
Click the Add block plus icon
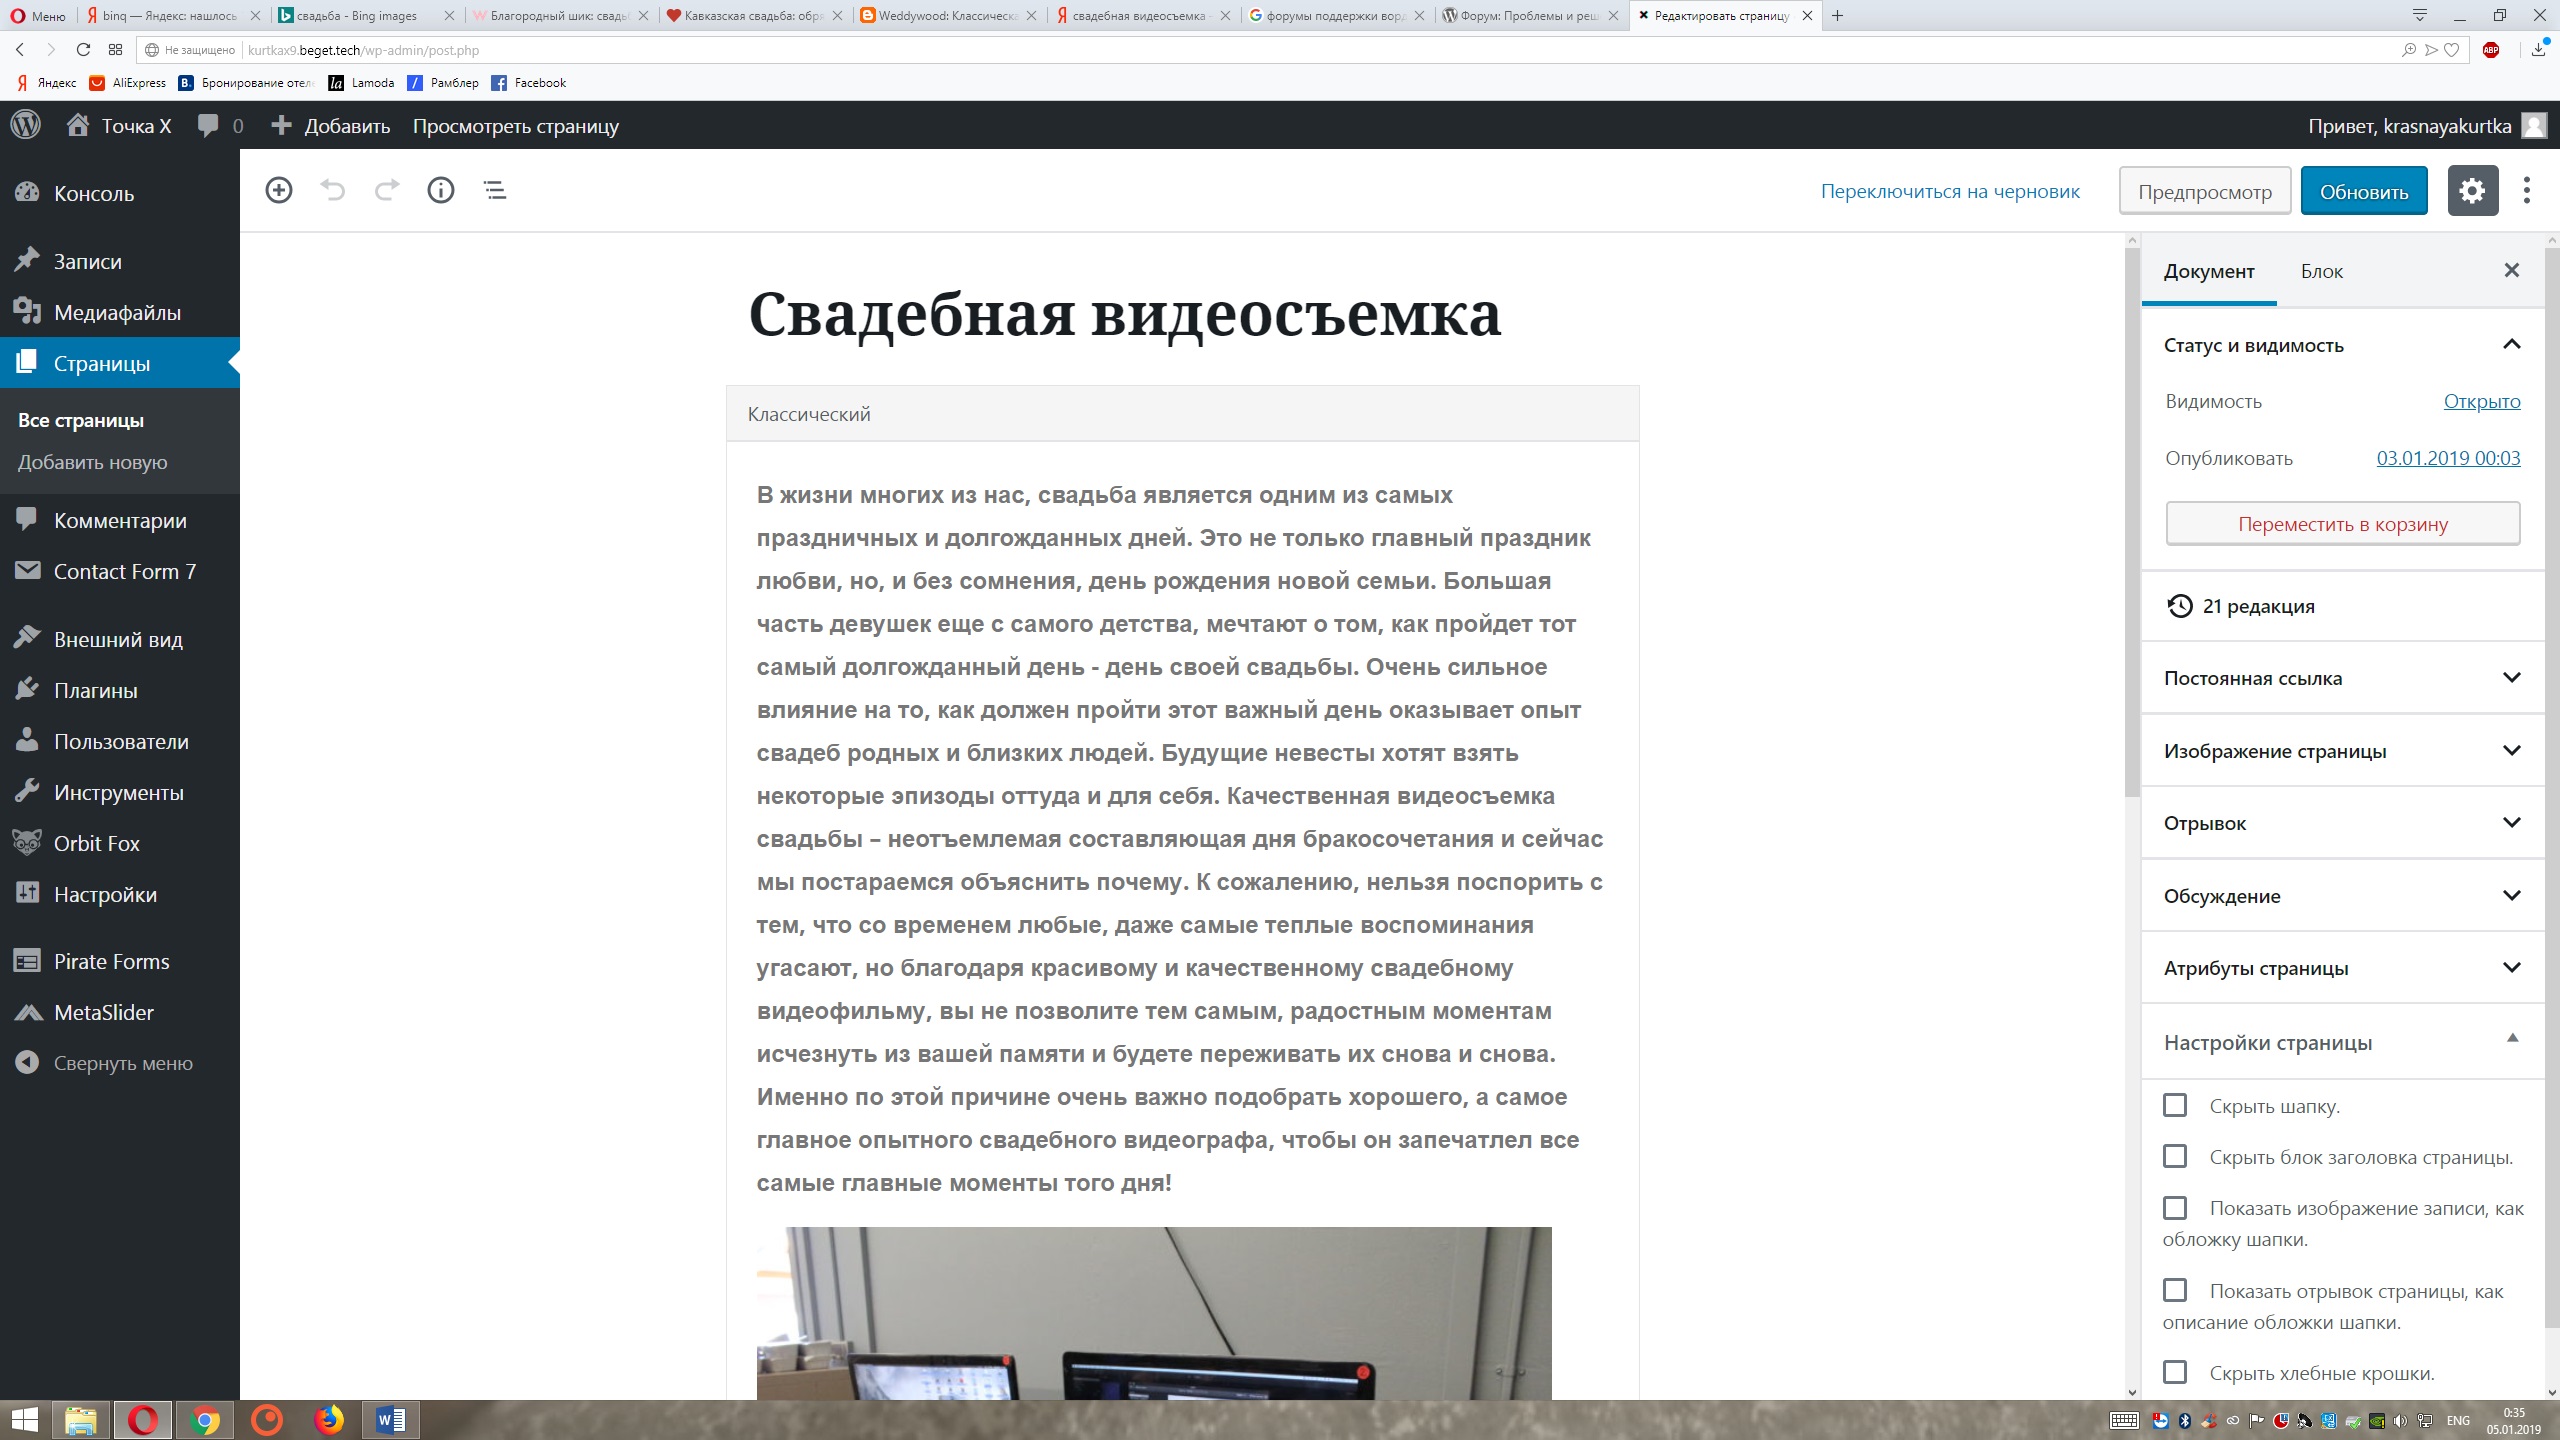click(279, 190)
